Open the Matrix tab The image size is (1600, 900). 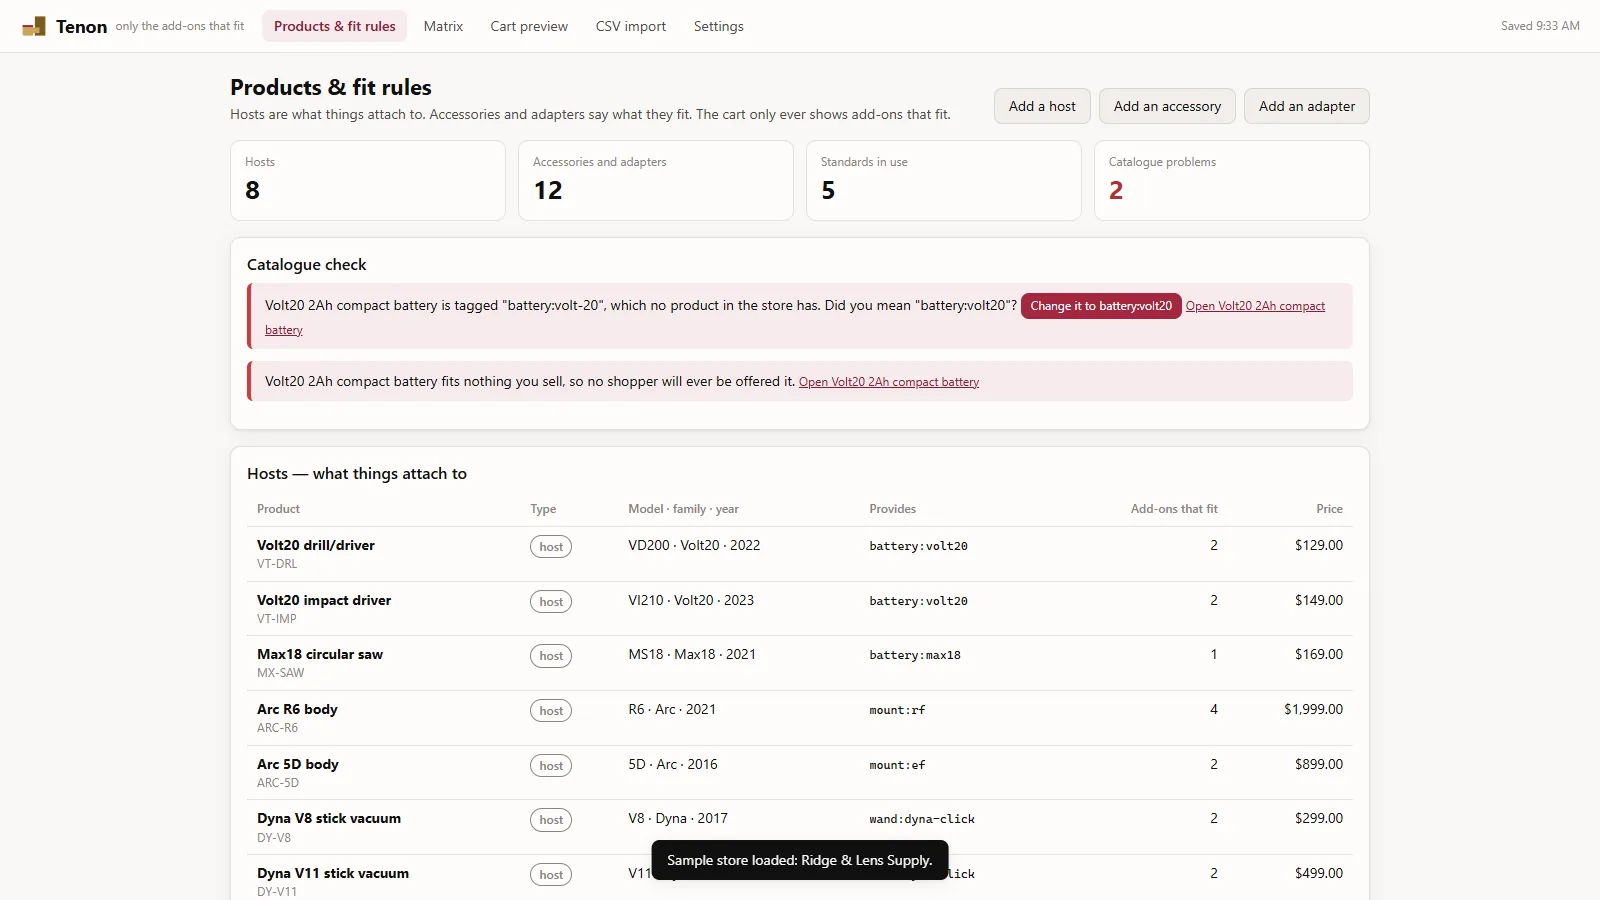pos(443,26)
